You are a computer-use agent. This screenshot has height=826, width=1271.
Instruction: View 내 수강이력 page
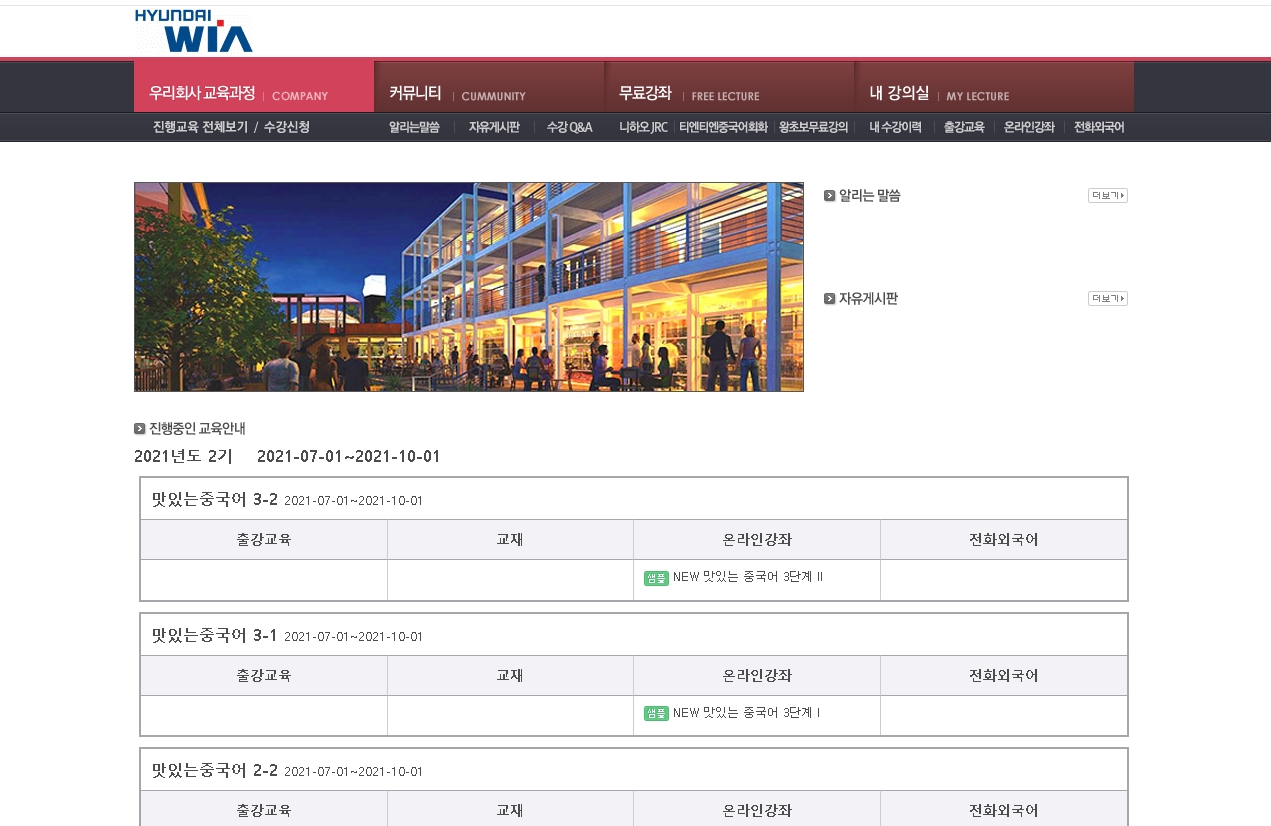[x=895, y=127]
